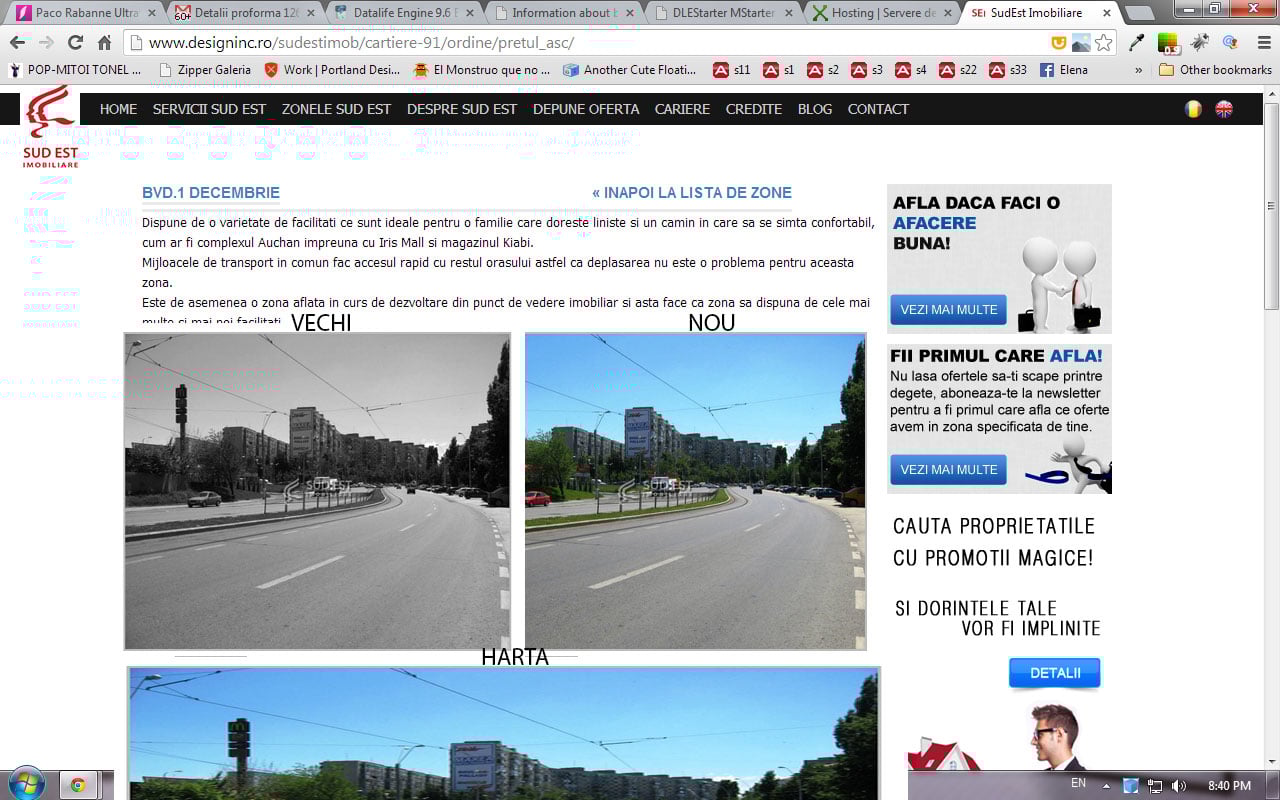Screen dimensions: 1280x800
Task: Open El Monstruo que no bookmark
Action: (x=482, y=70)
